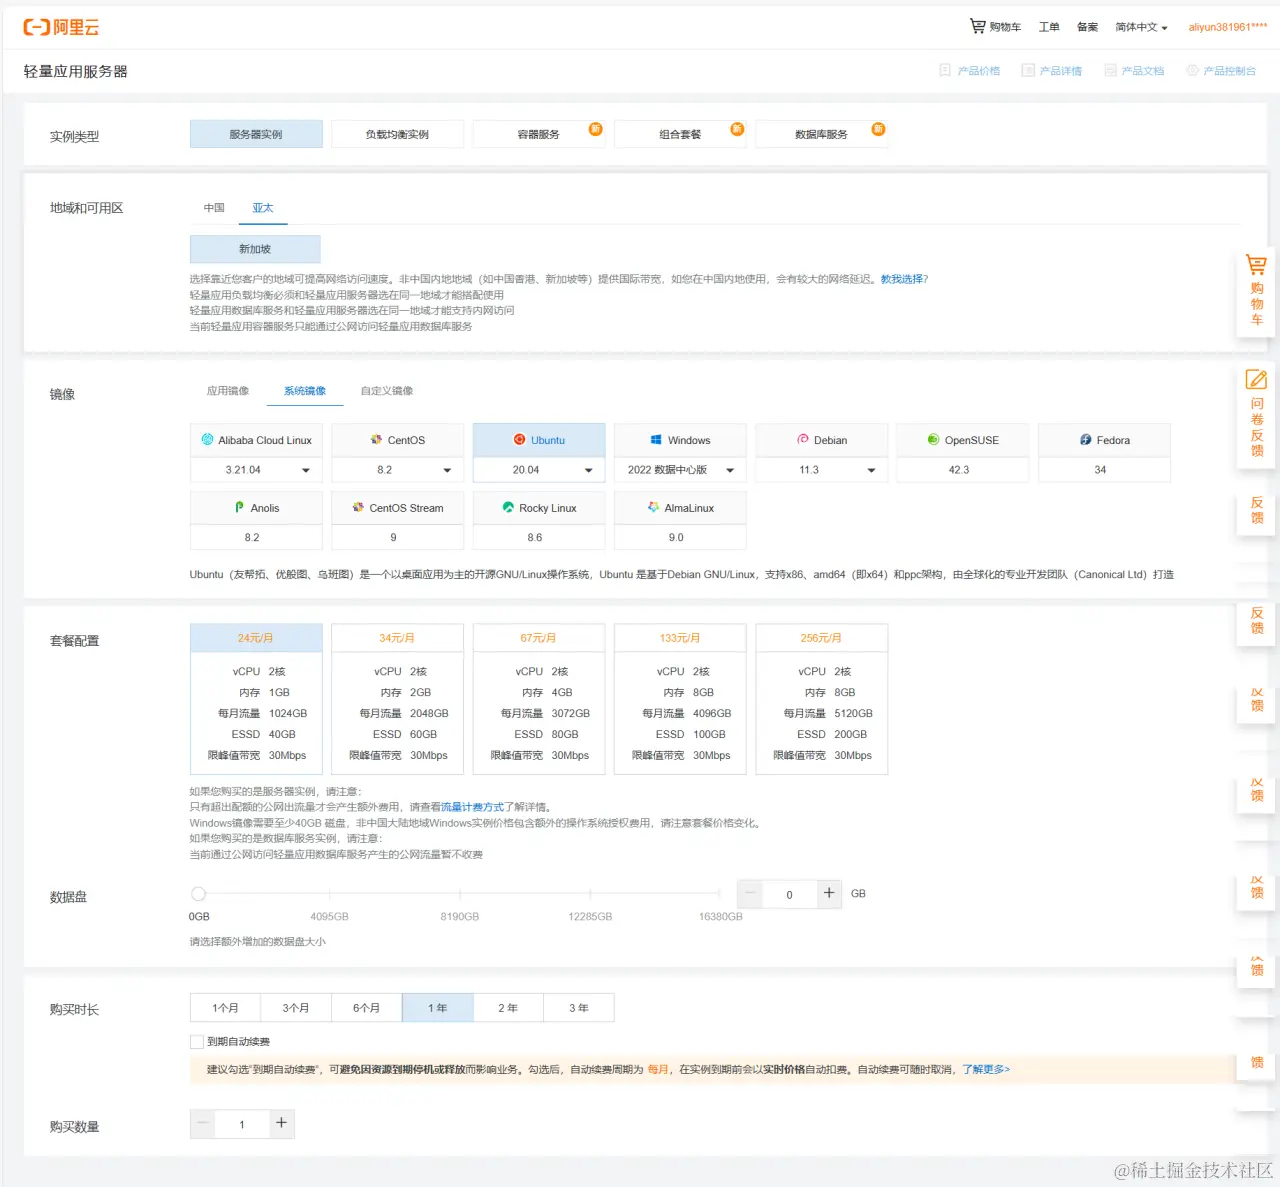The height and width of the screenshot is (1187, 1280).
Task: Click the AlmaLinux logo icon
Action: tap(653, 507)
